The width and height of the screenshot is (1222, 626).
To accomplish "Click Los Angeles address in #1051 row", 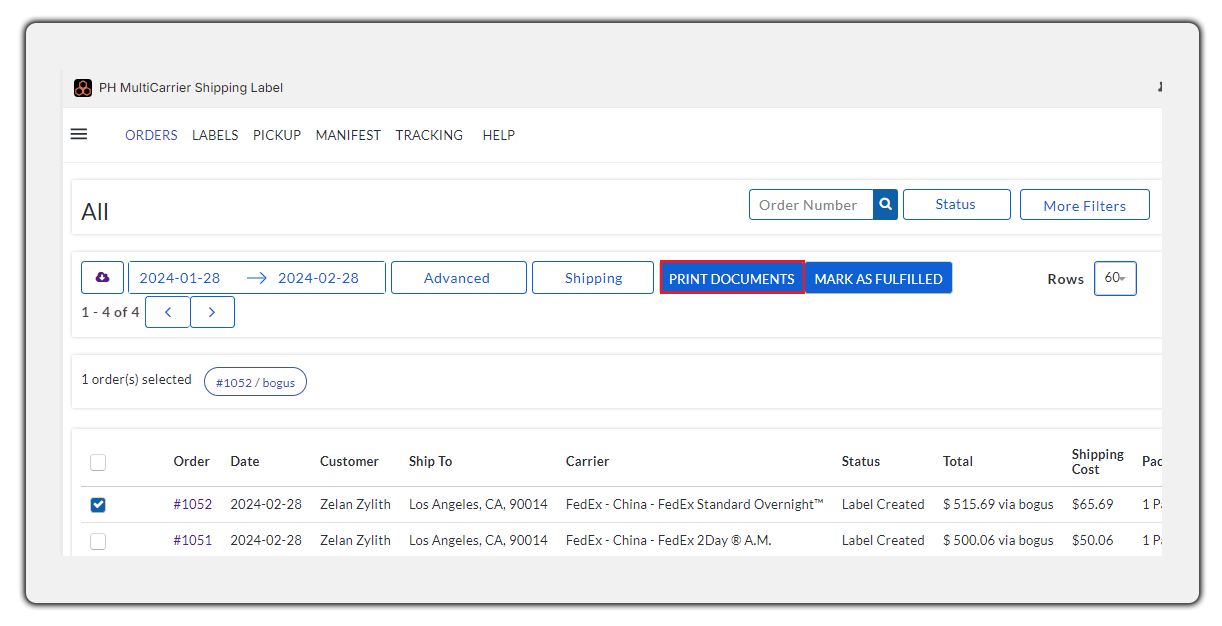I will click(478, 540).
